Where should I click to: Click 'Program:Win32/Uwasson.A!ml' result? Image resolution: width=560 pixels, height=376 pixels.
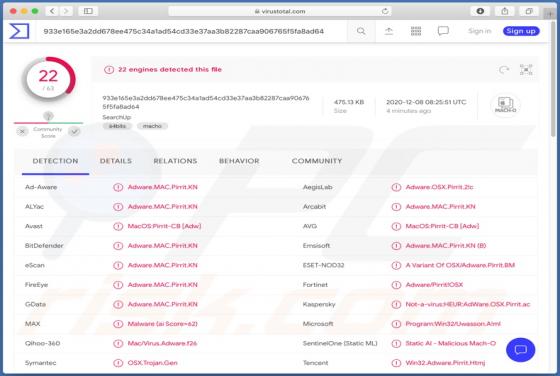tap(453, 324)
